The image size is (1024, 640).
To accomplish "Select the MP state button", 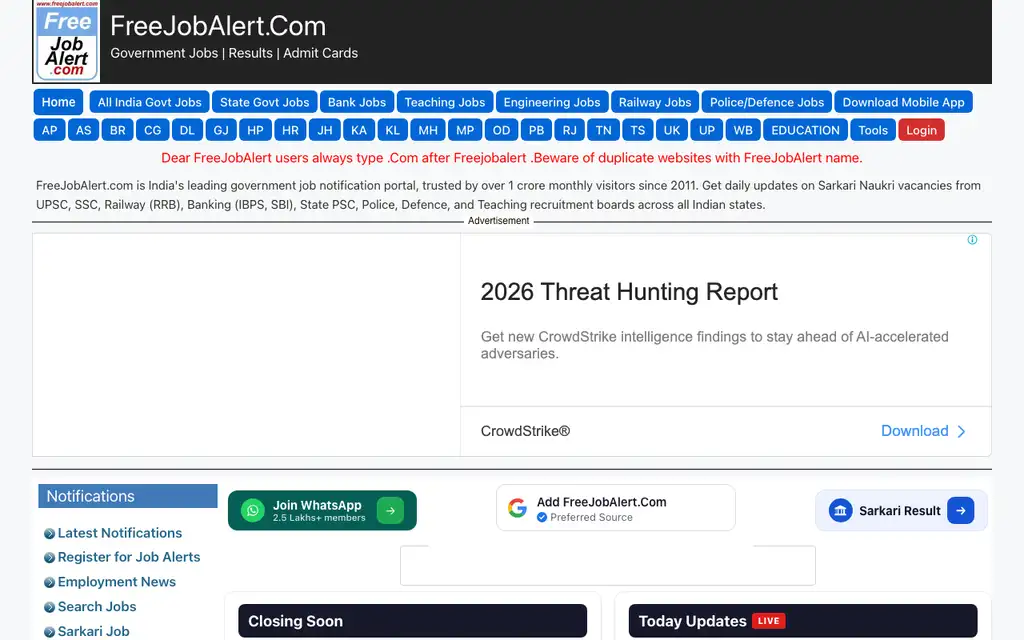I will coord(465,130).
